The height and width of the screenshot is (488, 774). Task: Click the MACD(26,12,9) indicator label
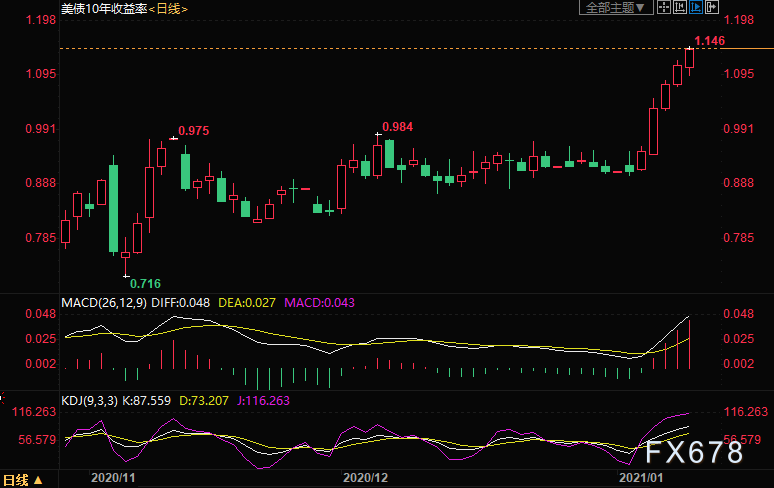click(104, 302)
